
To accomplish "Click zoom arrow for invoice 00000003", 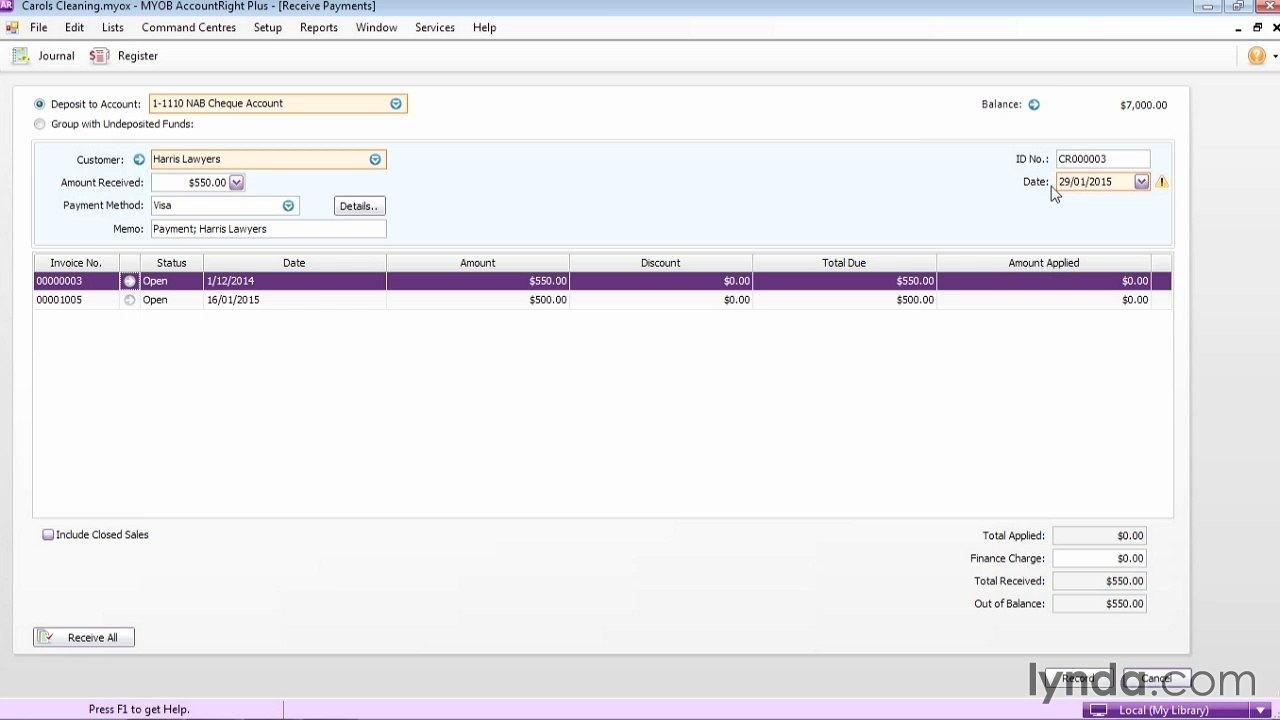I will [129, 281].
